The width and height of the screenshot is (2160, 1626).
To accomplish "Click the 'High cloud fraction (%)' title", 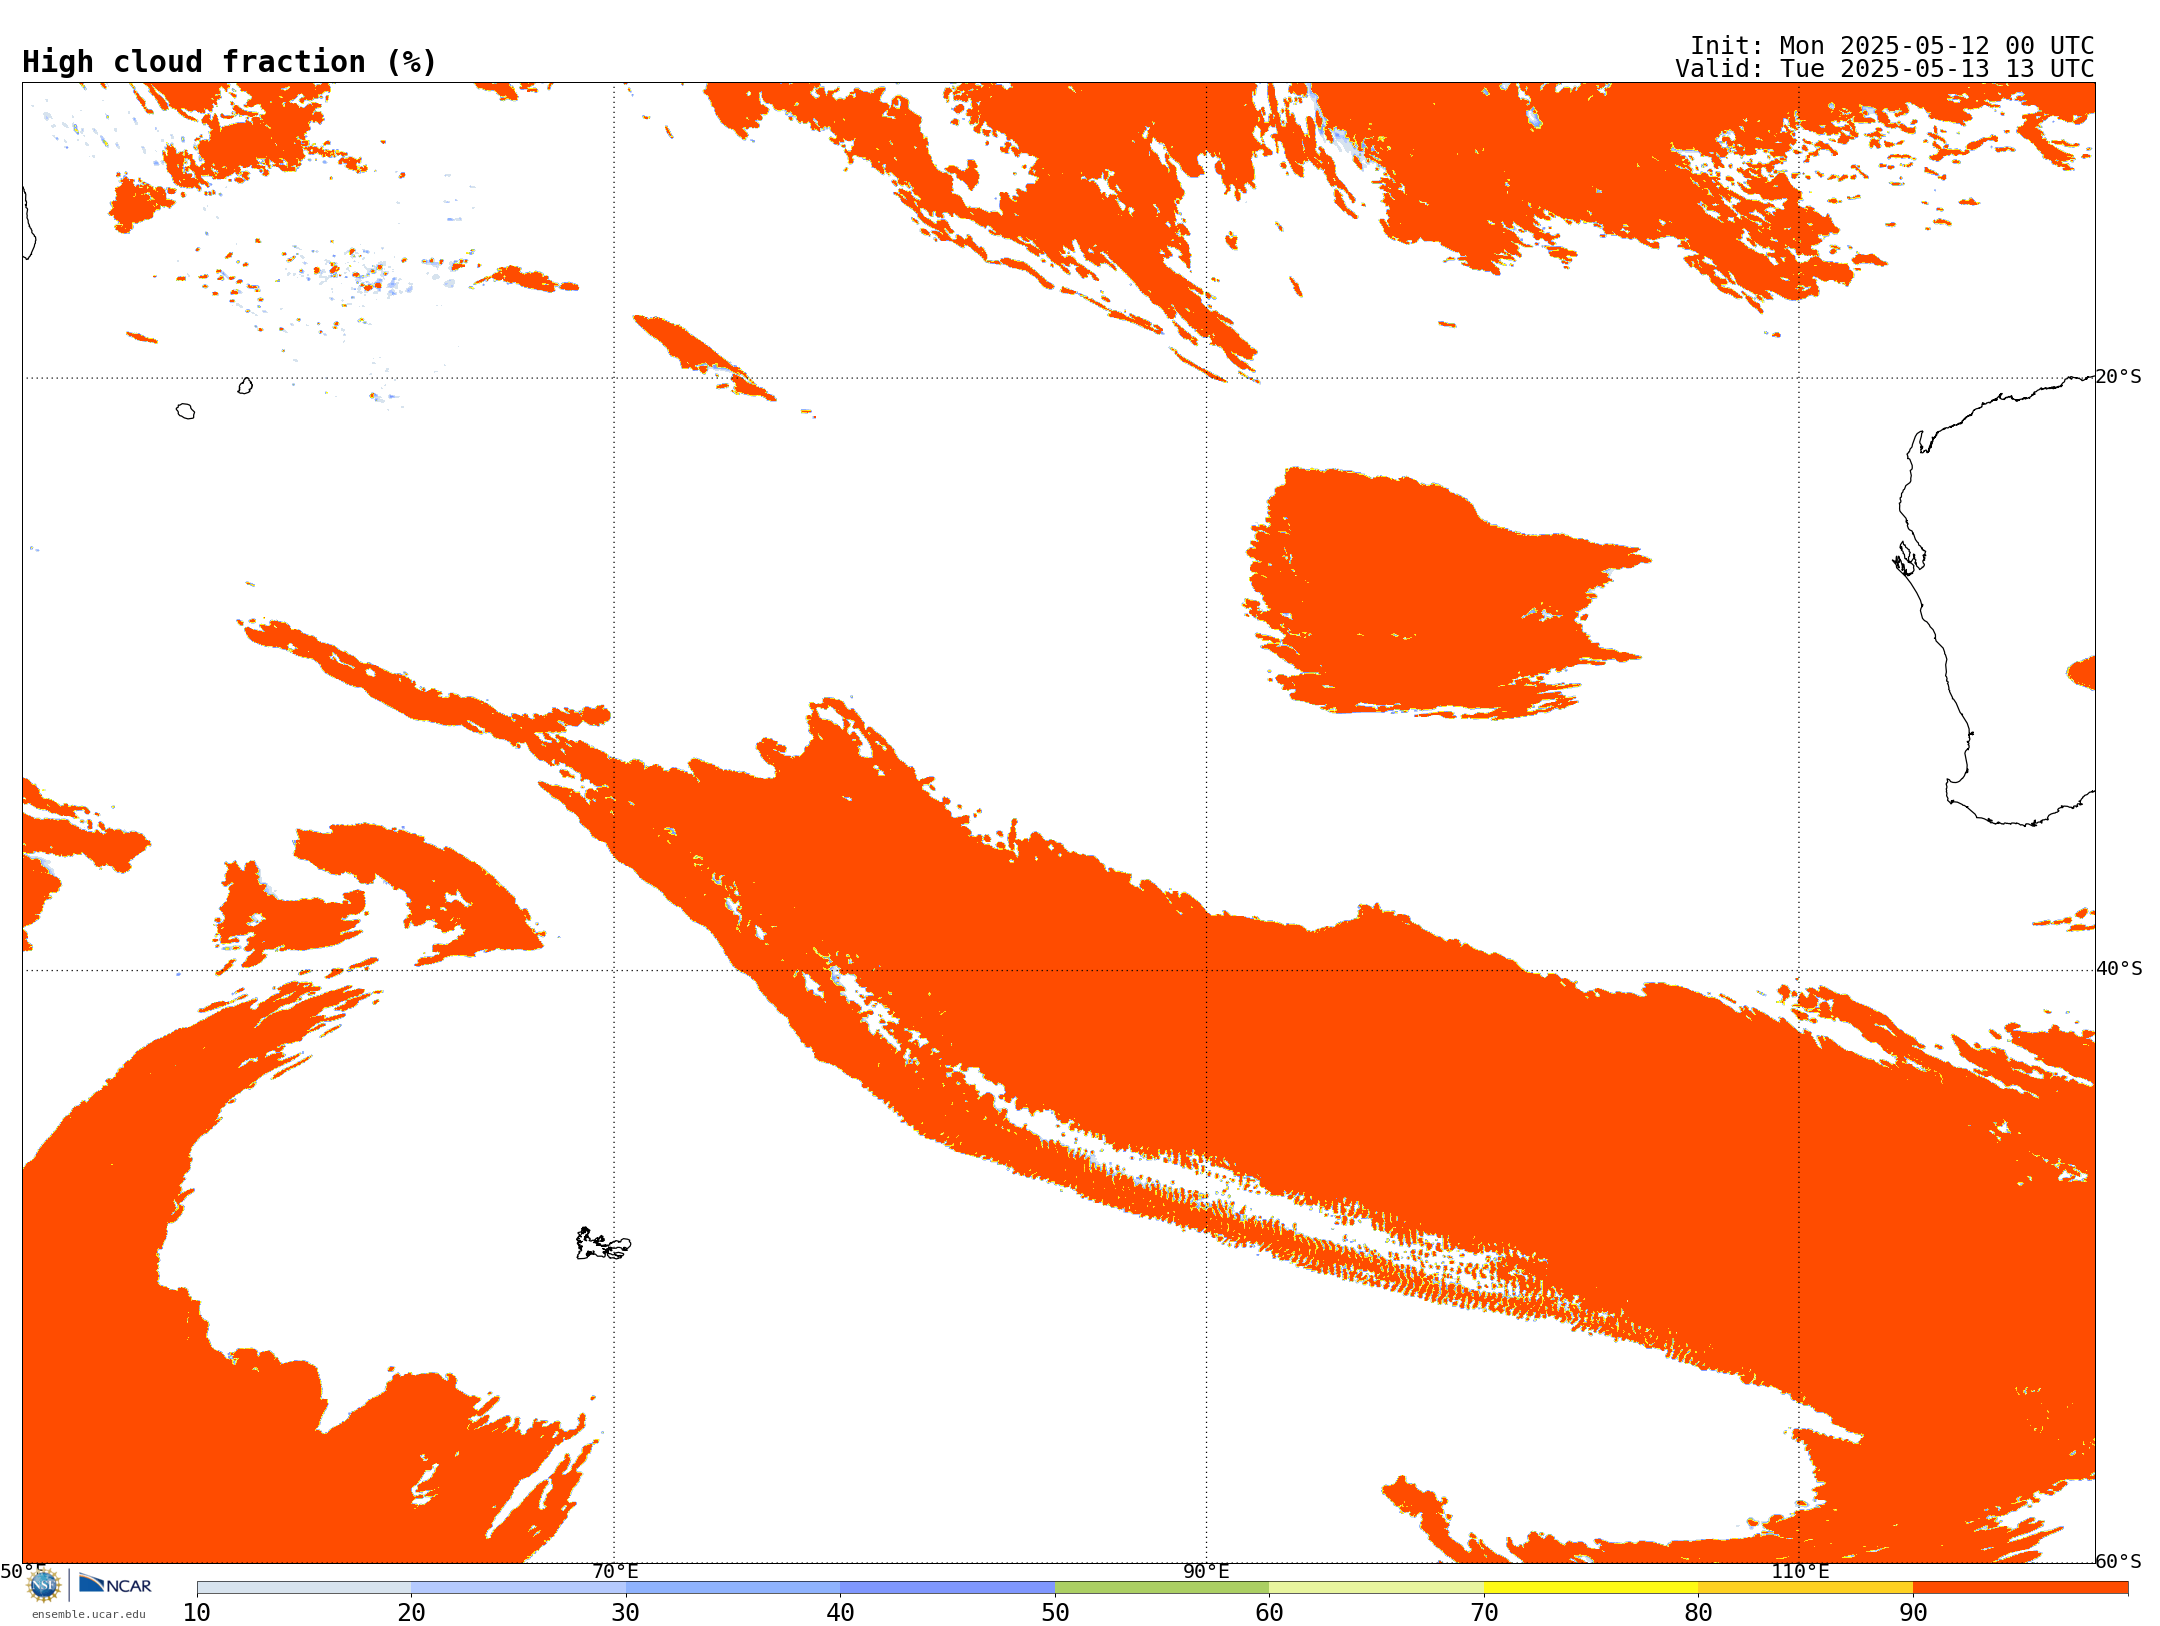I will [230, 62].
